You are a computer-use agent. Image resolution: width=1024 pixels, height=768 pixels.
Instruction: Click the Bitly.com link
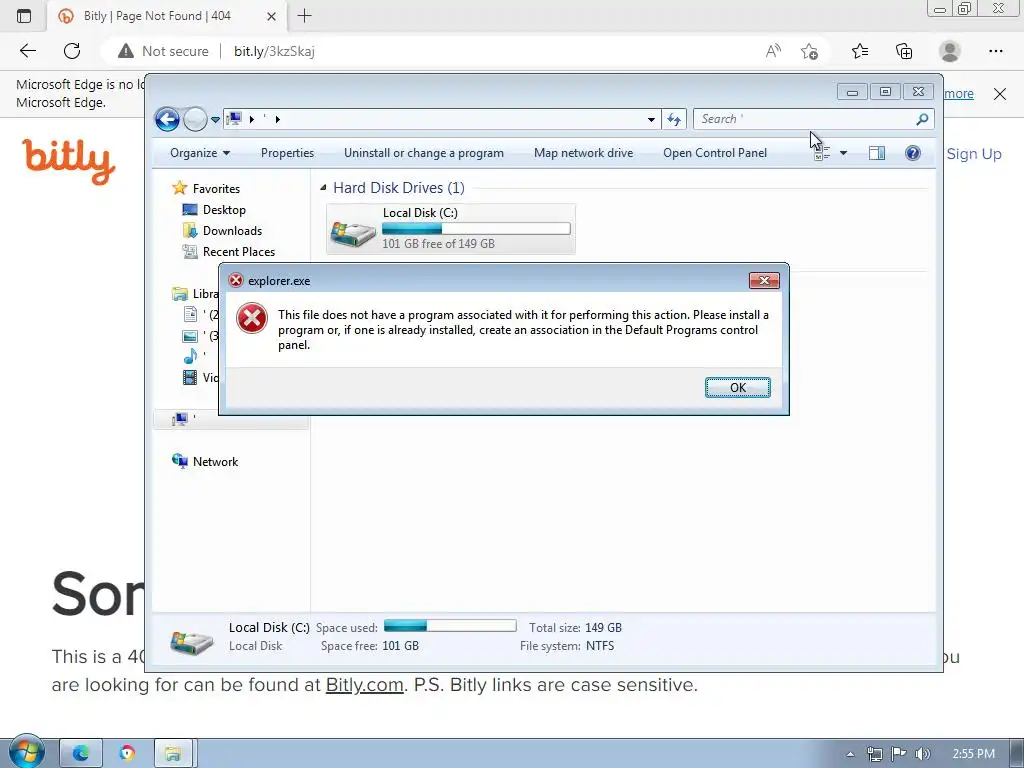364,684
